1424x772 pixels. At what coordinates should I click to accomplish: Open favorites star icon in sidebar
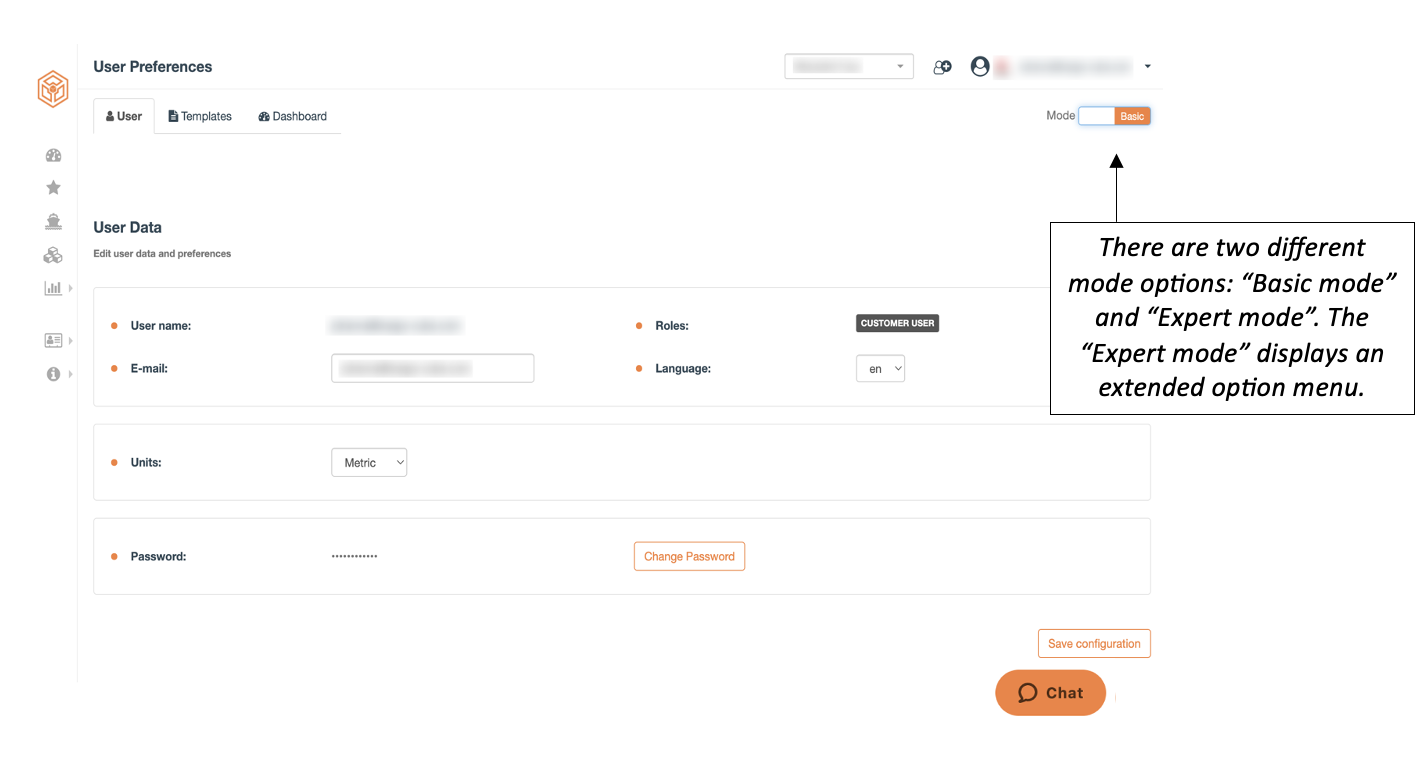click(x=54, y=188)
